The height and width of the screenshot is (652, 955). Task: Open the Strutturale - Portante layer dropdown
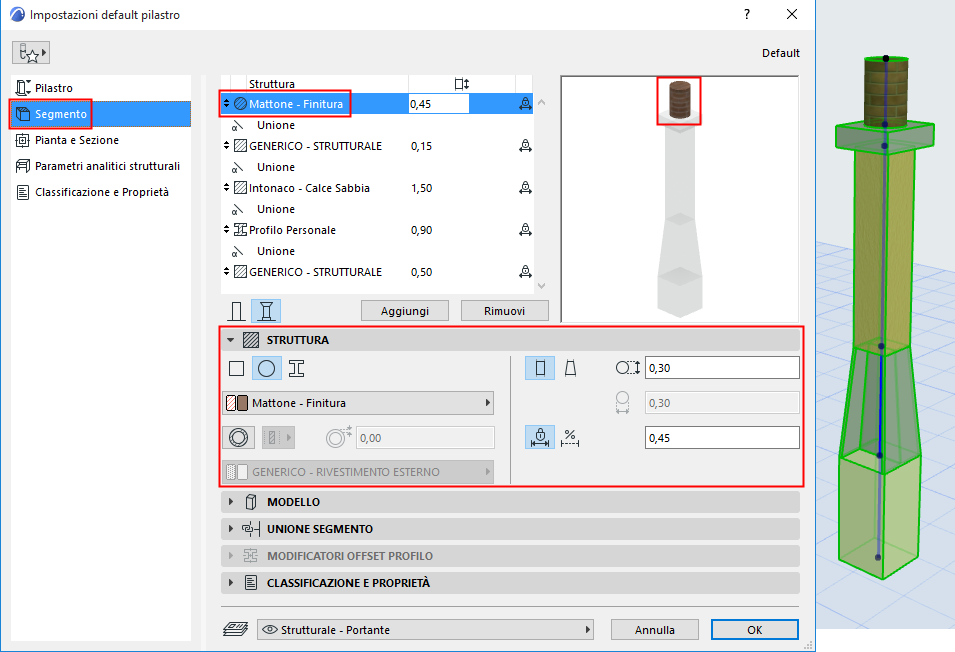click(x=425, y=629)
